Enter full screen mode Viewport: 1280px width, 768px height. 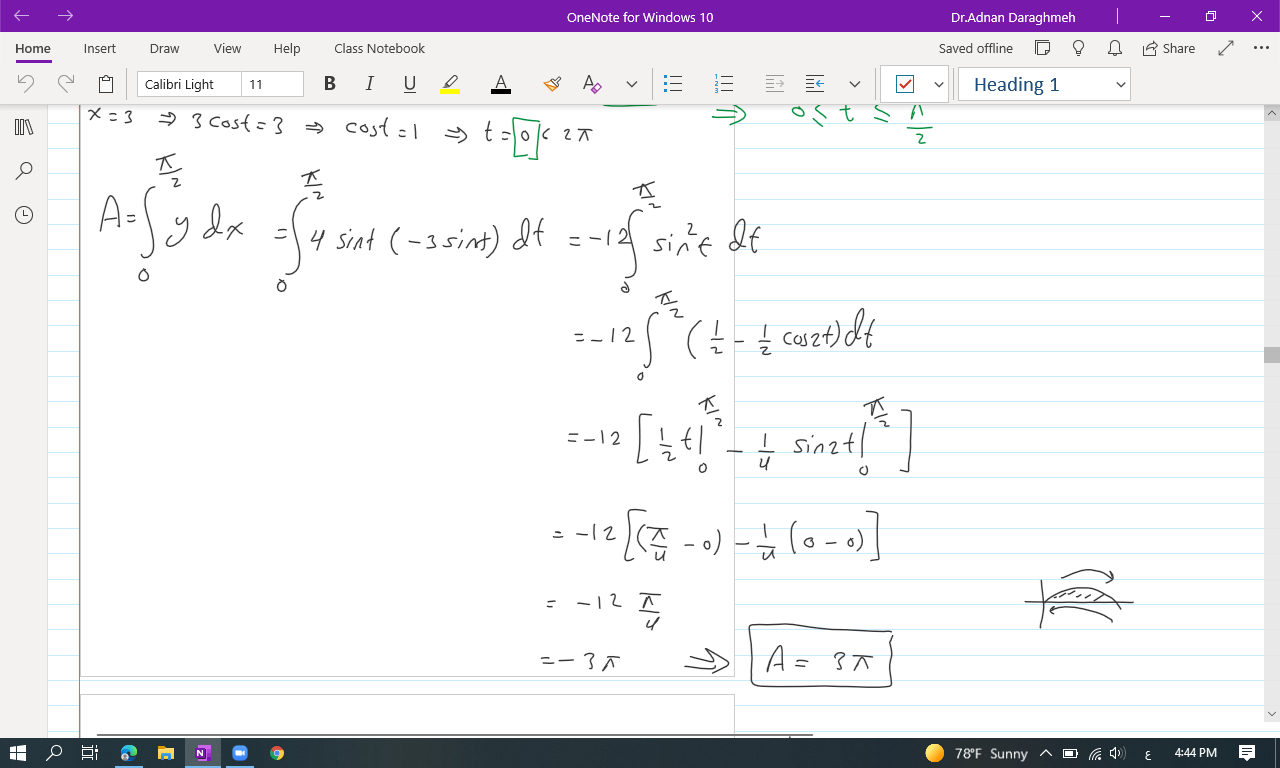(x=1226, y=48)
